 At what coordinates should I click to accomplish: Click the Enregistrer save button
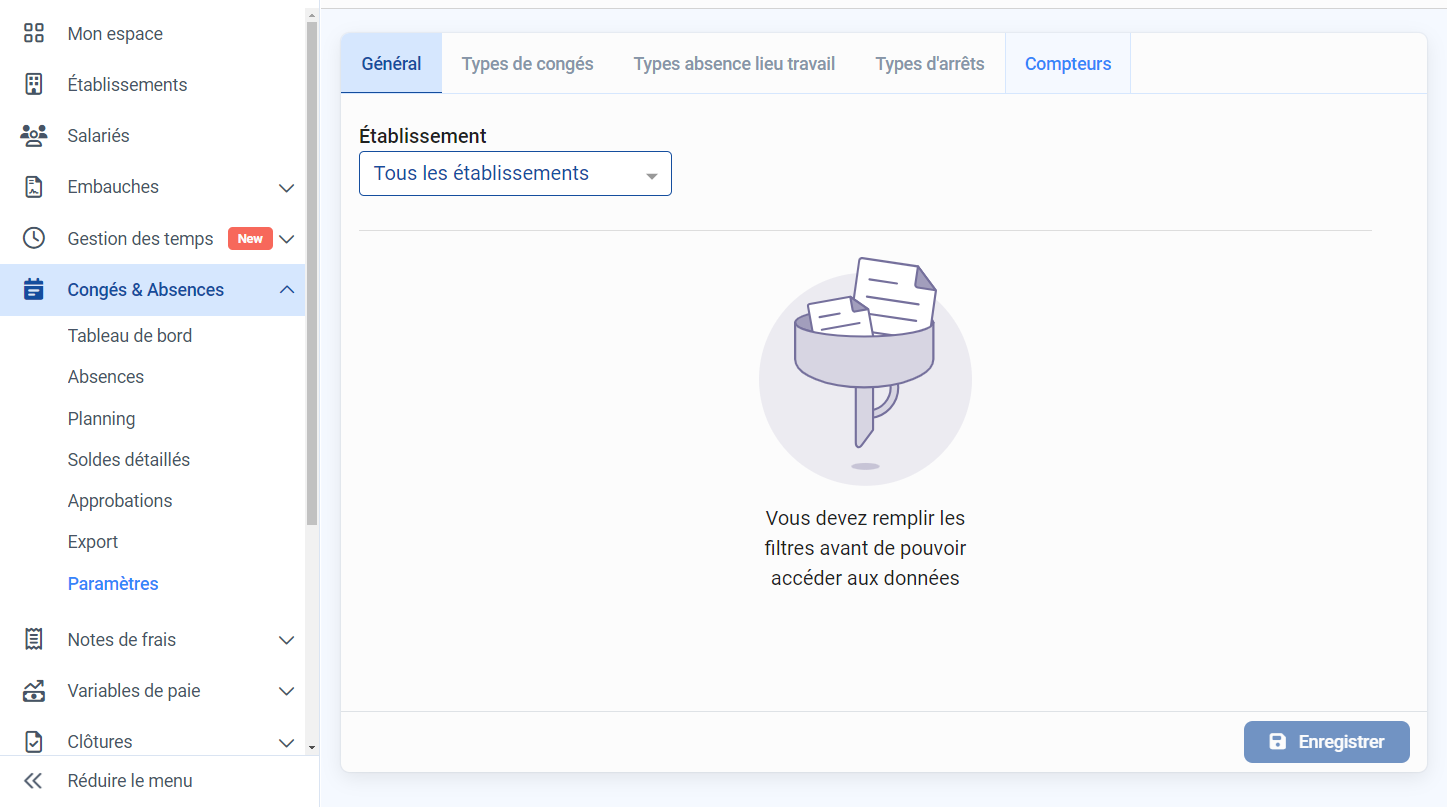[1326, 742]
